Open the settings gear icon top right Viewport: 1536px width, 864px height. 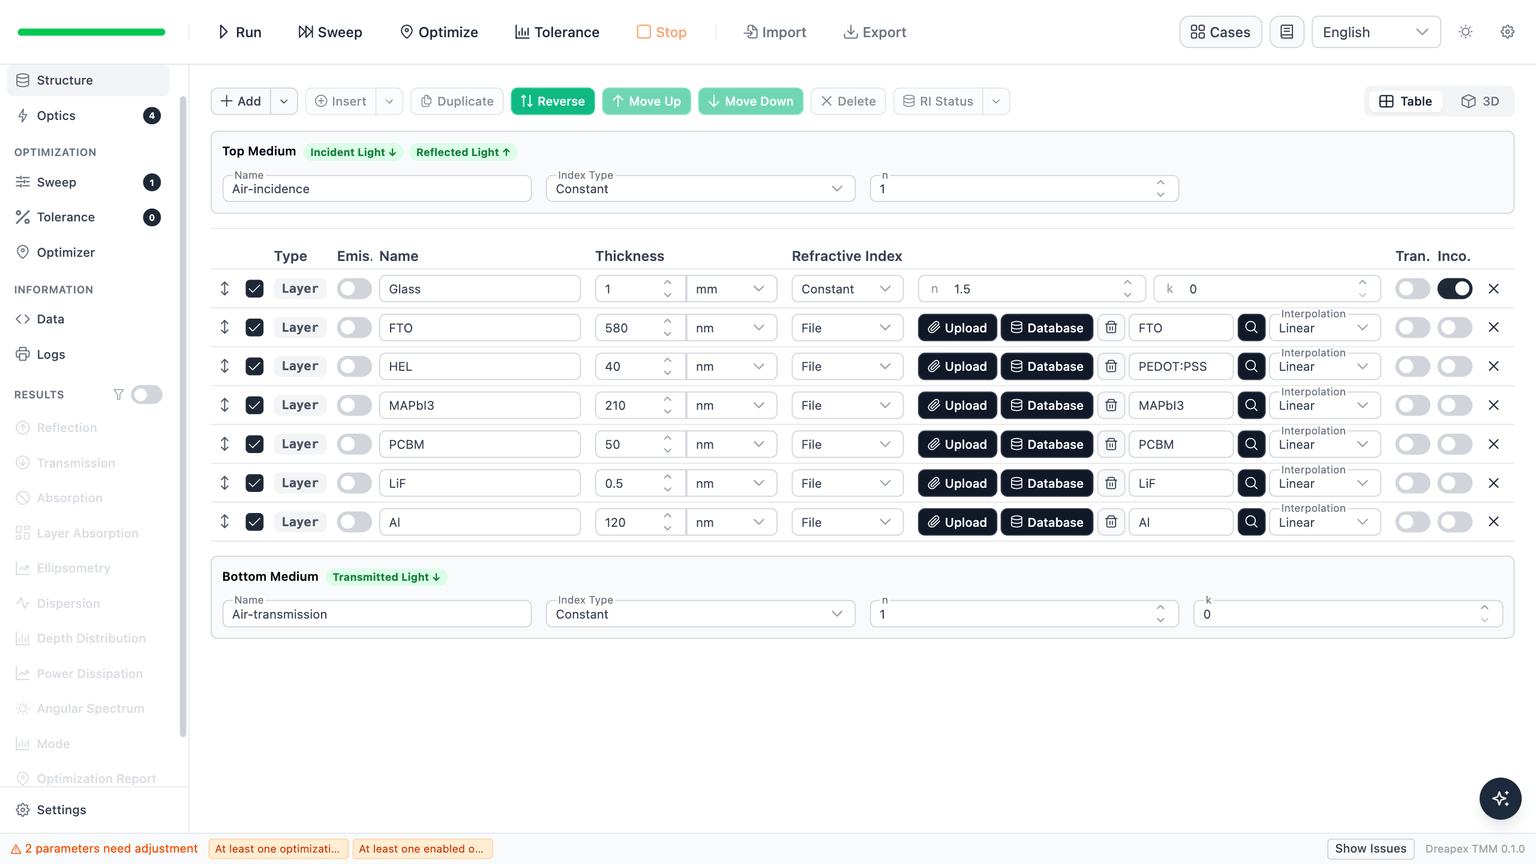(x=1507, y=32)
